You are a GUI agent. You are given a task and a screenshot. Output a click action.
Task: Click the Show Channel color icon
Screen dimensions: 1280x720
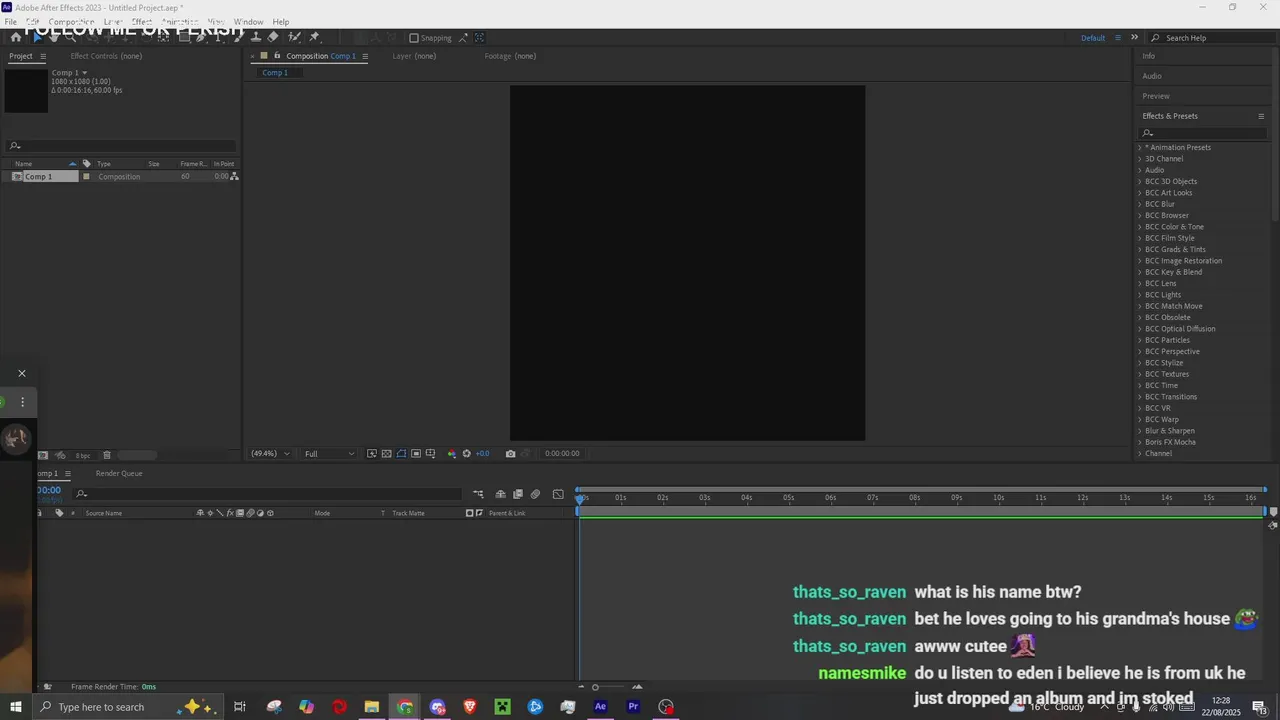(452, 454)
